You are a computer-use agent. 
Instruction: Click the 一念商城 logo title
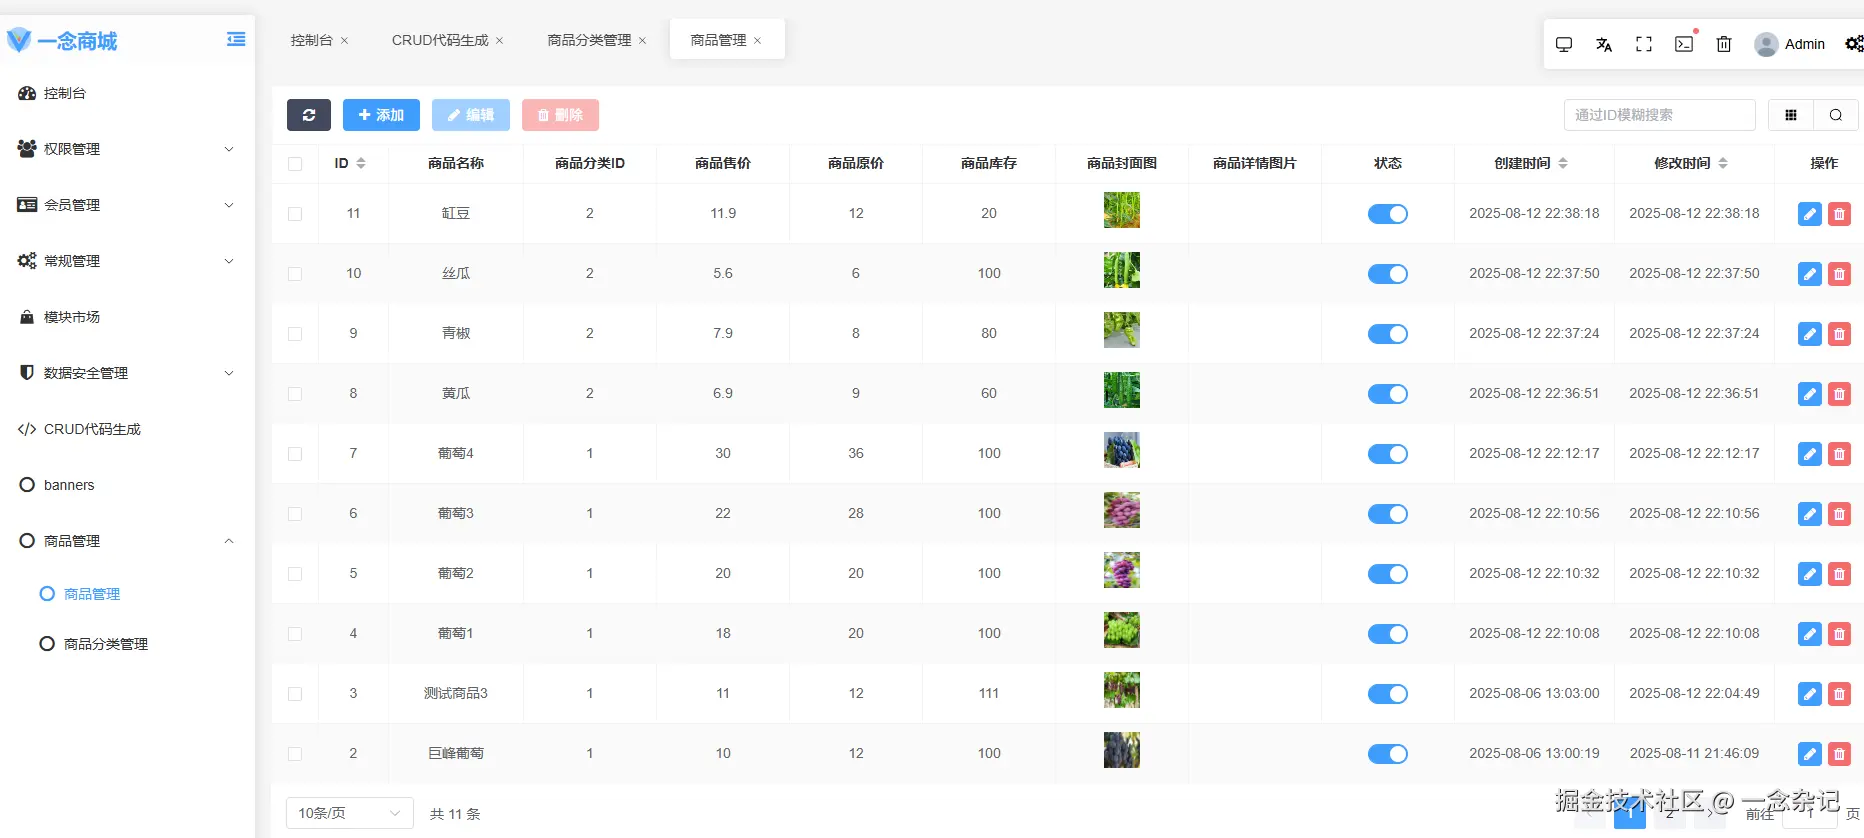pyautogui.click(x=77, y=41)
